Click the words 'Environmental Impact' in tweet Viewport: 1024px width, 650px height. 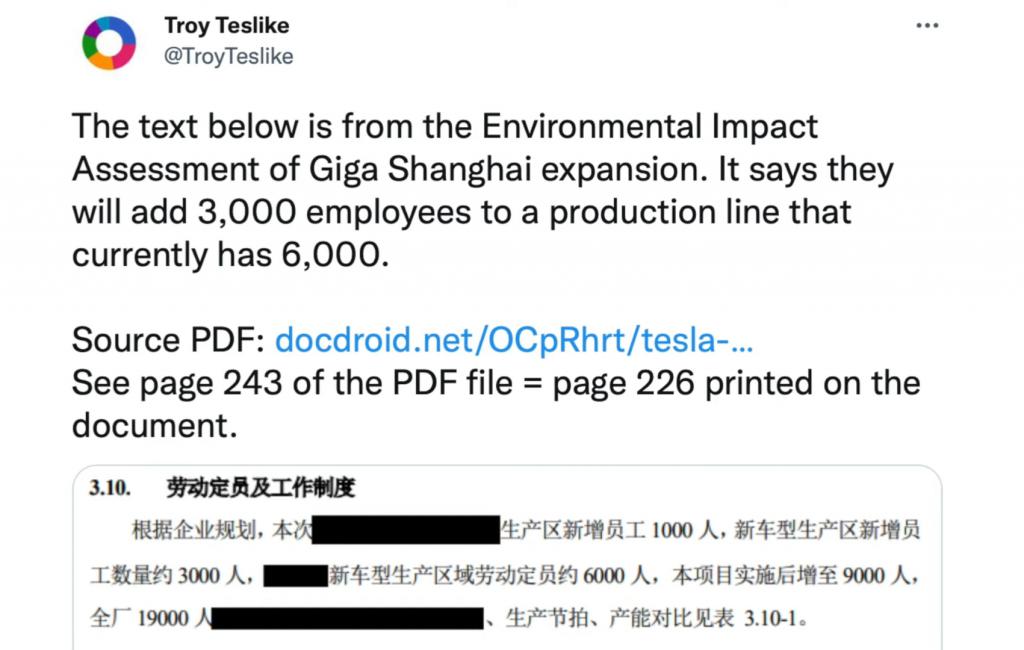(650, 127)
